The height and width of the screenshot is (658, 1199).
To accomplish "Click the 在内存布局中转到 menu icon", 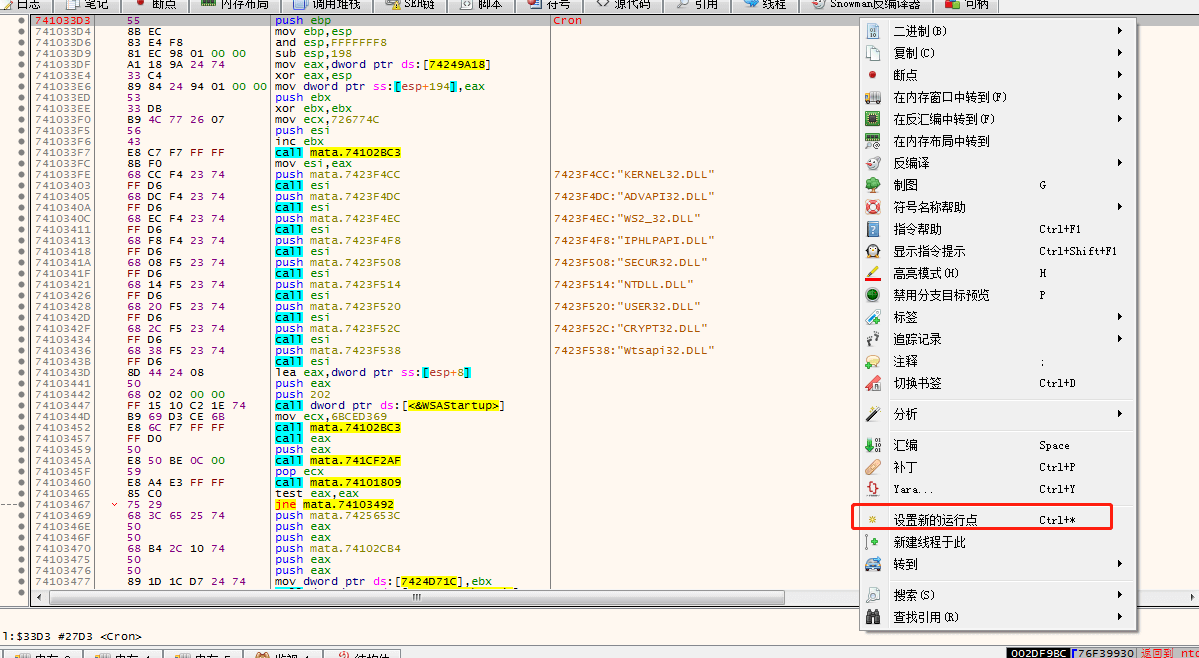I will point(872,141).
